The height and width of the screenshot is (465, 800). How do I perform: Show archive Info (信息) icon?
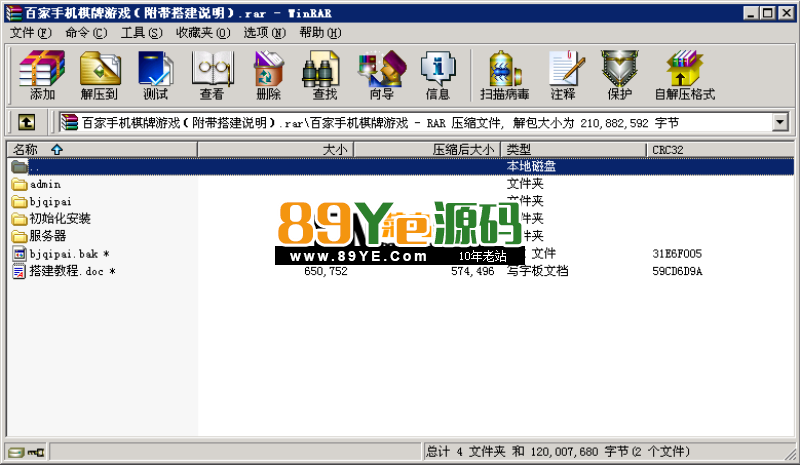click(438, 75)
